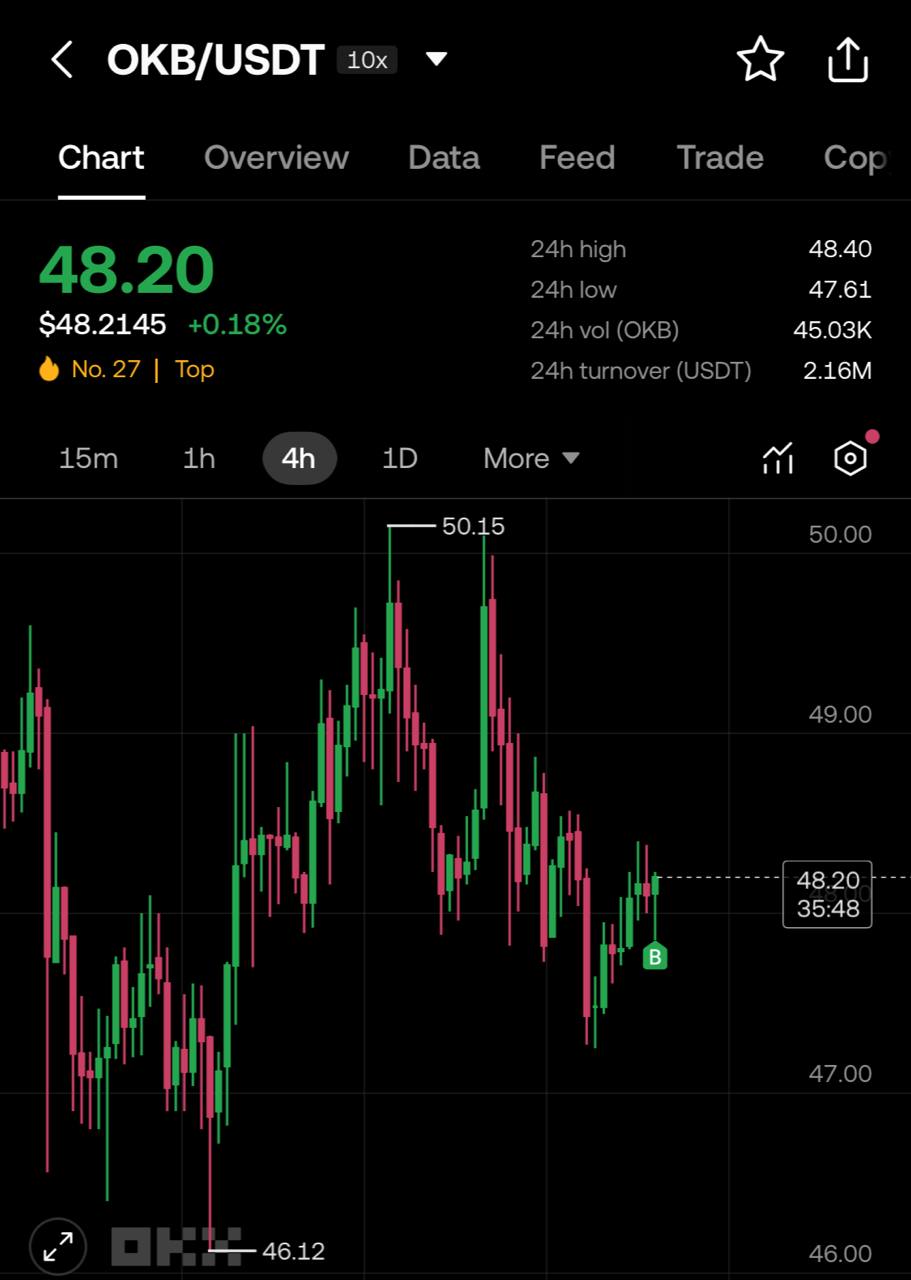Viewport: 911px width, 1280px height.
Task: Tap the 24h vol value 45.03K
Action: coord(832,330)
